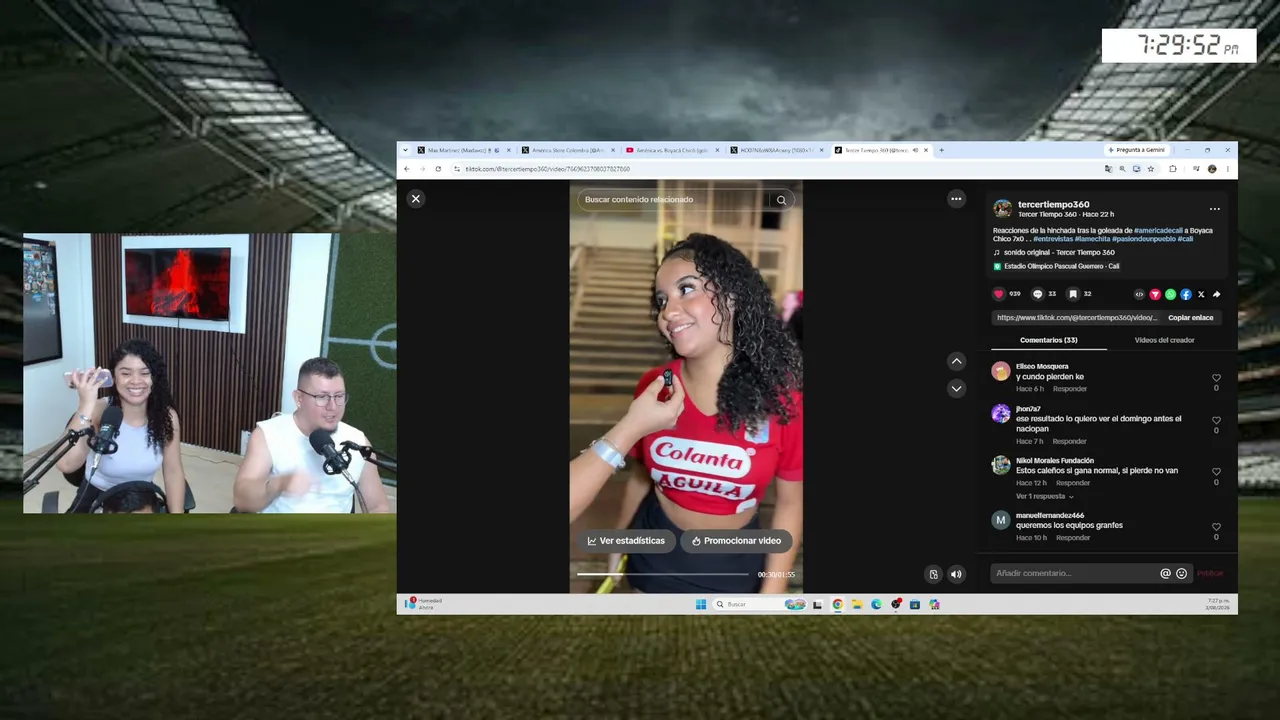Open the Humedad weather widget on the taskbar

(424, 604)
